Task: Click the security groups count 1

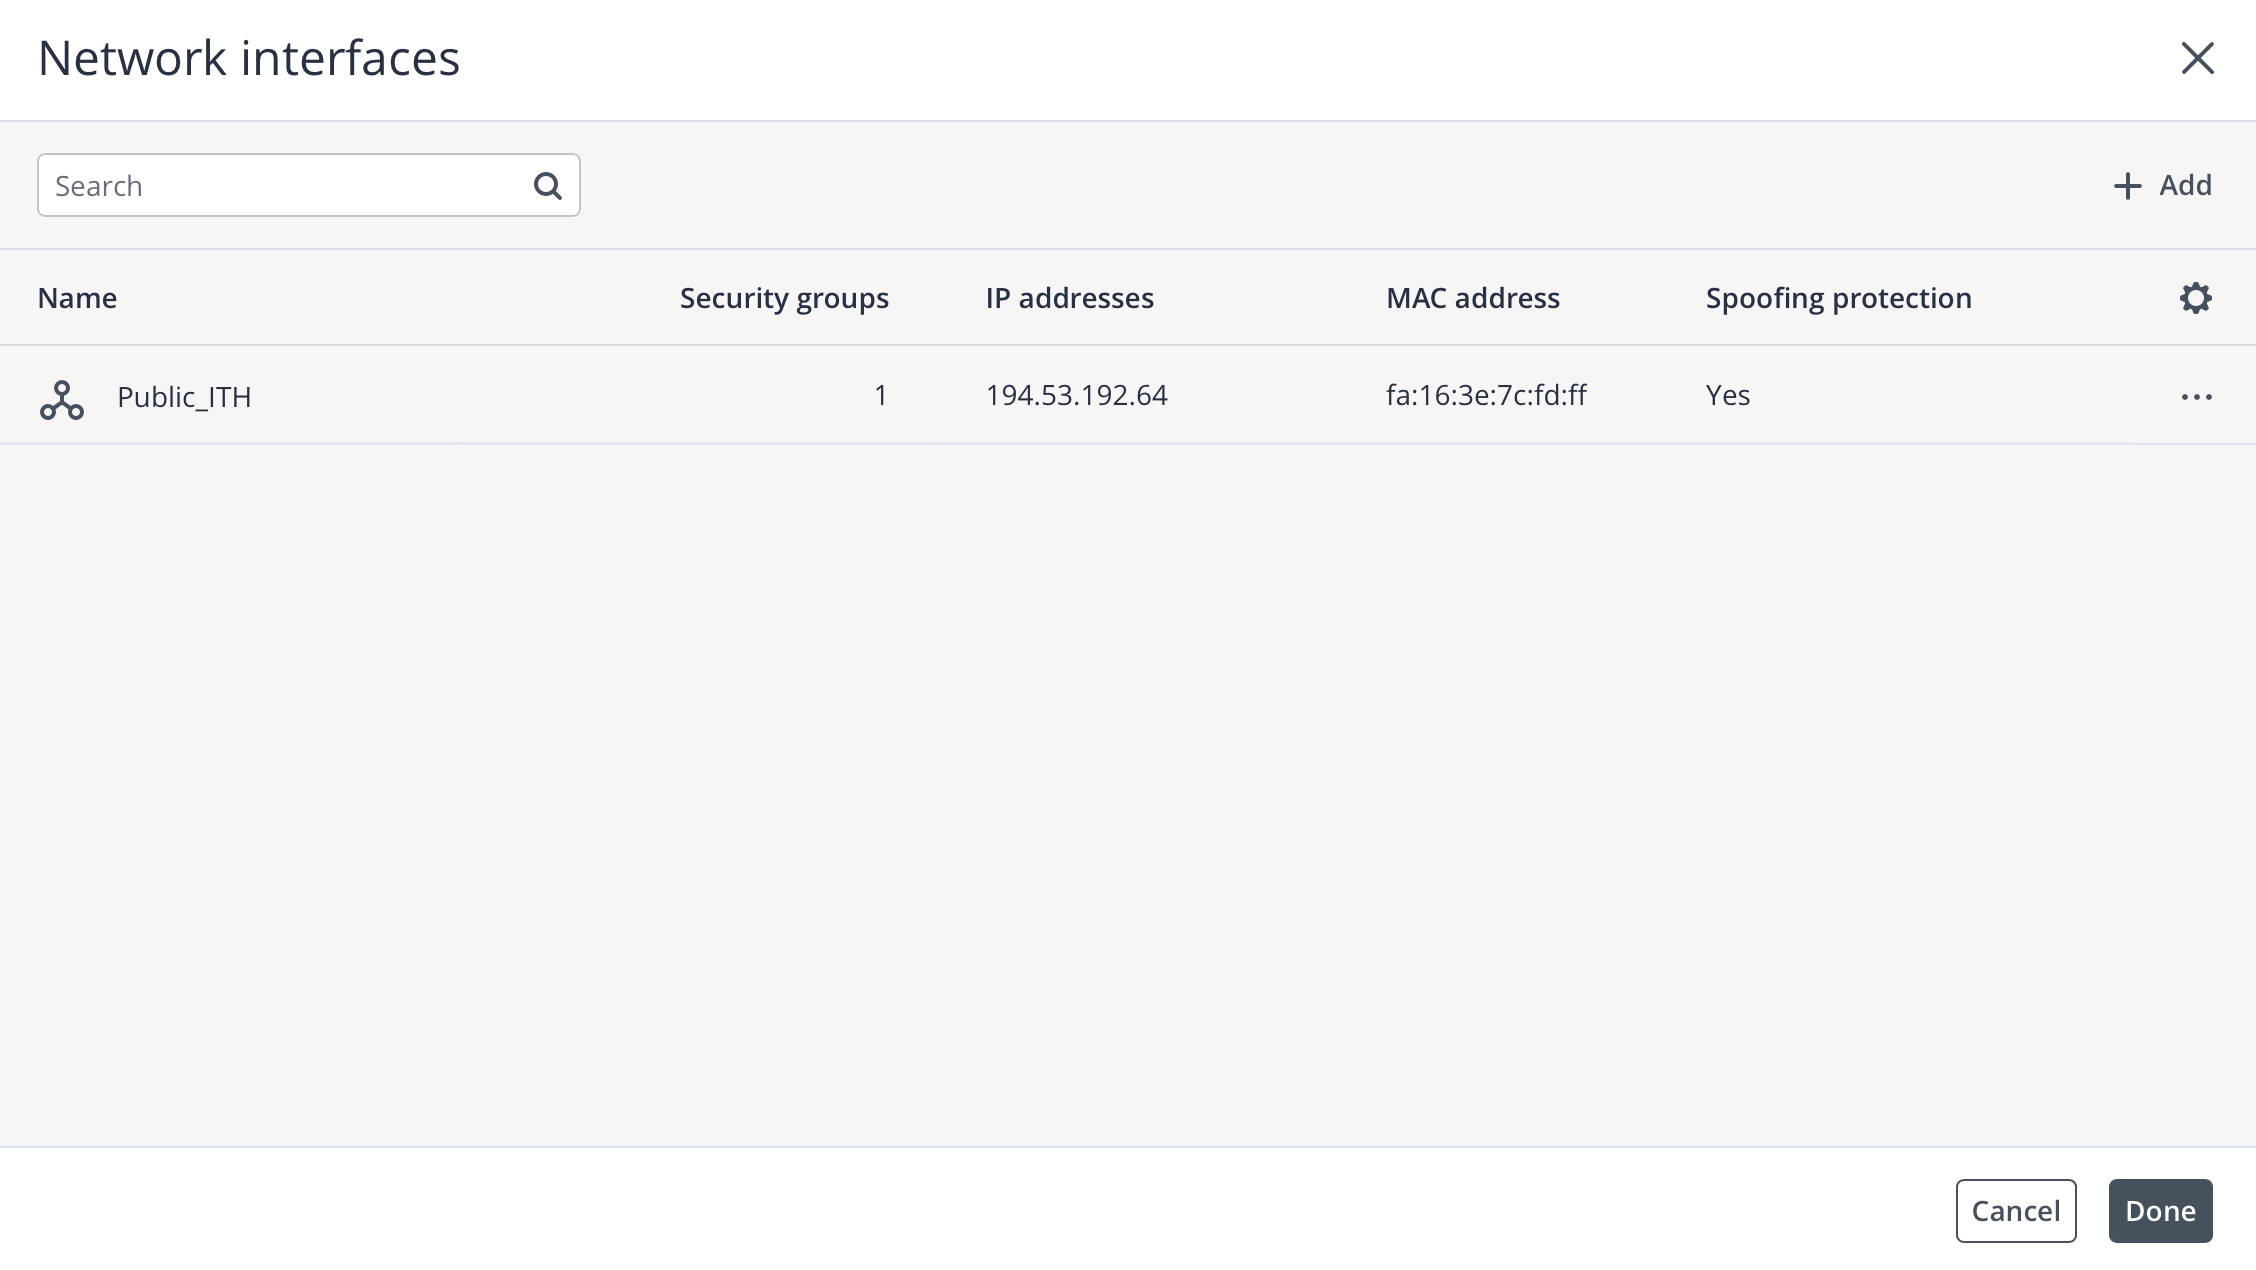Action: pos(880,396)
